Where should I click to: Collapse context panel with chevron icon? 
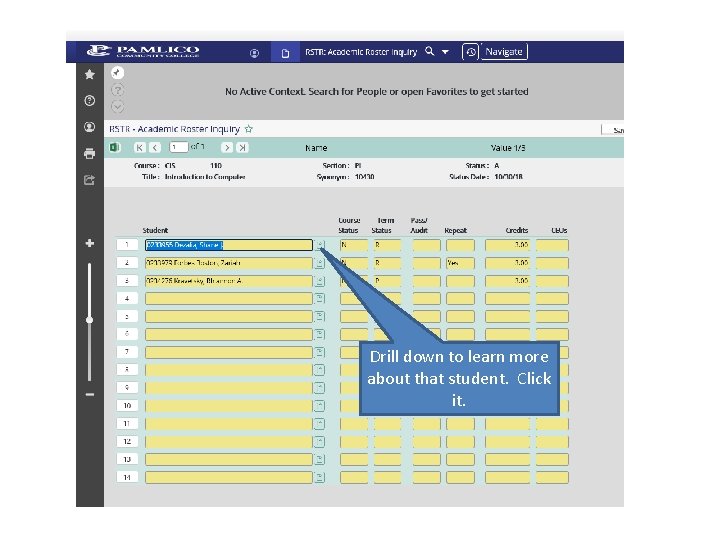point(118,107)
